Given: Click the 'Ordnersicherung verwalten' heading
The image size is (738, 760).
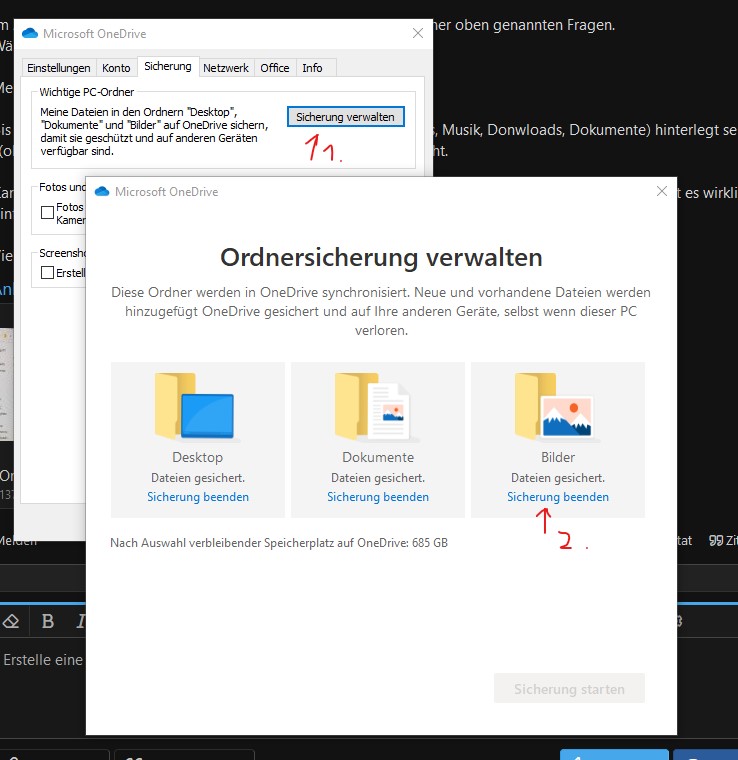Looking at the screenshot, I should pos(381,257).
